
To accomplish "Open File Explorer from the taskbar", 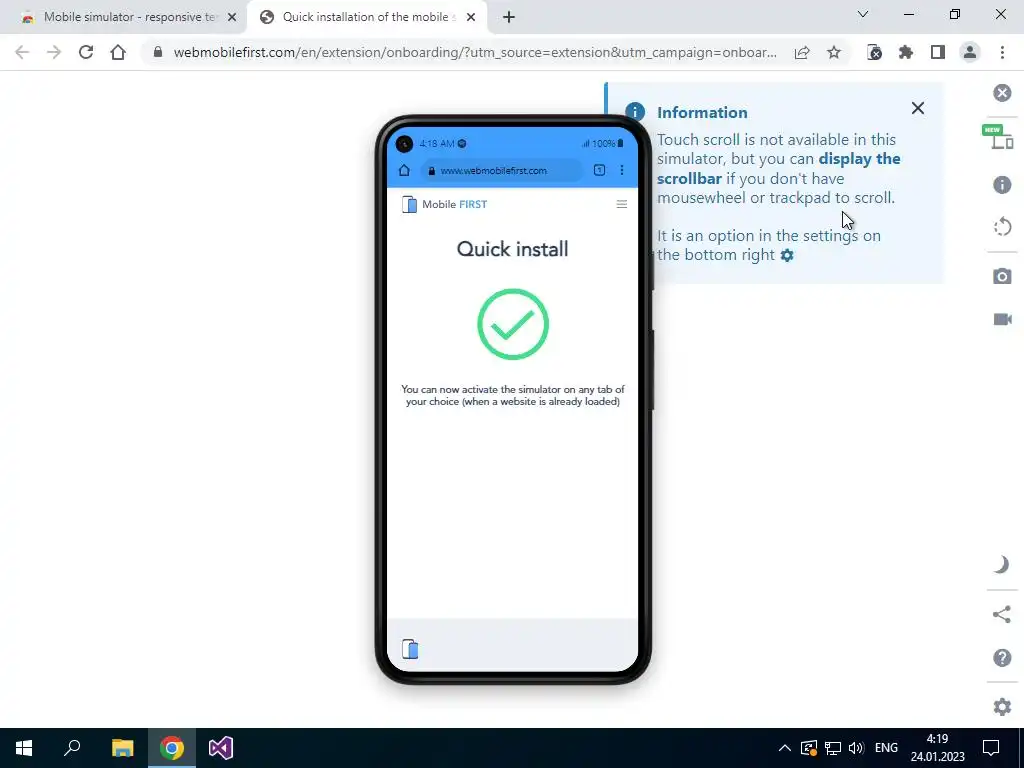I will 122,748.
